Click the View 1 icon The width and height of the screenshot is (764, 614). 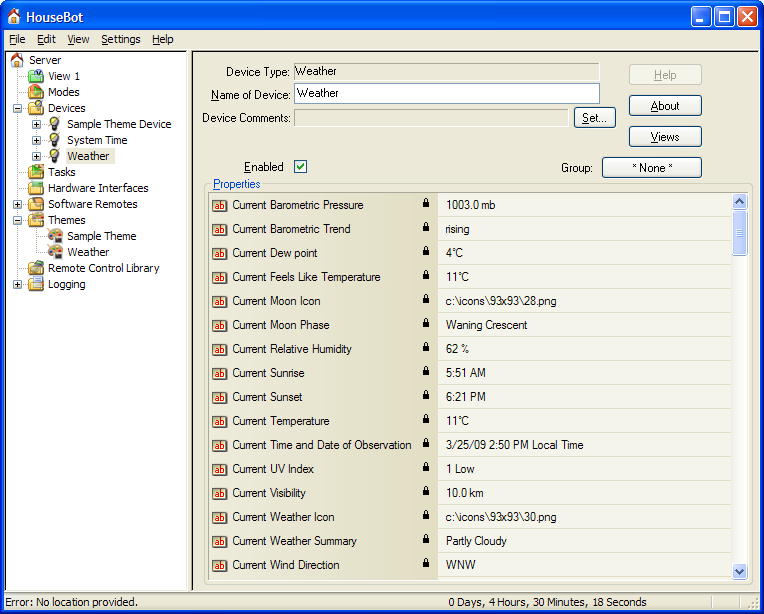point(36,76)
